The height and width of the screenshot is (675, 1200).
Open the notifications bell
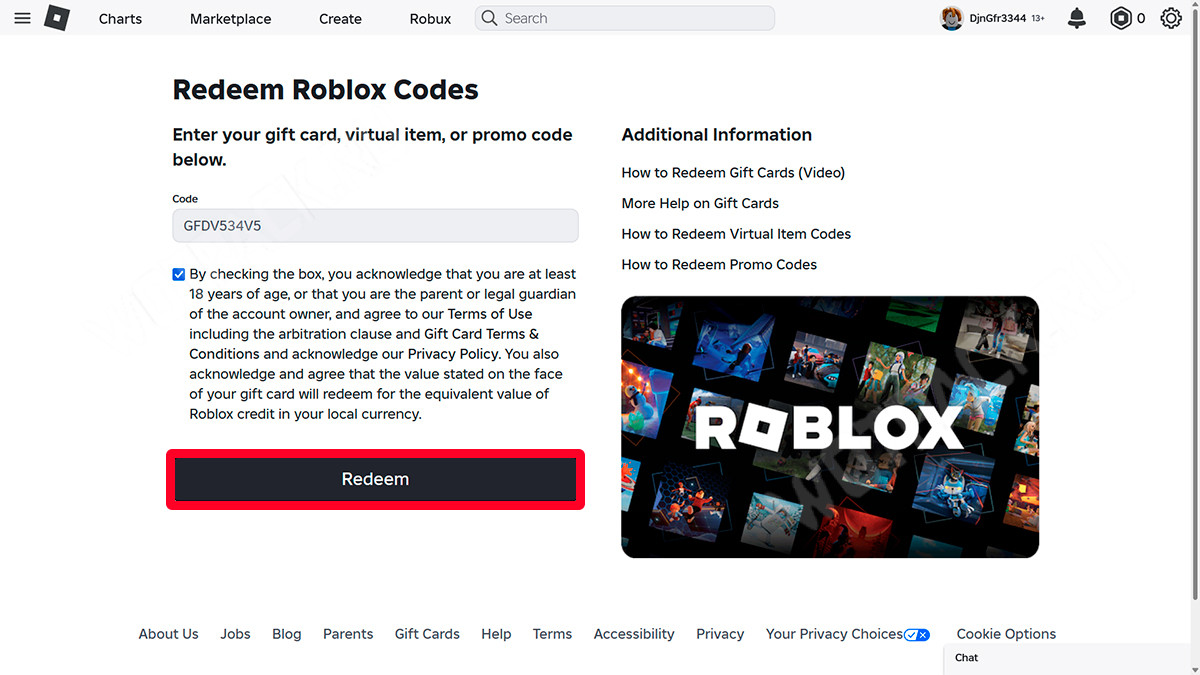(x=1077, y=18)
